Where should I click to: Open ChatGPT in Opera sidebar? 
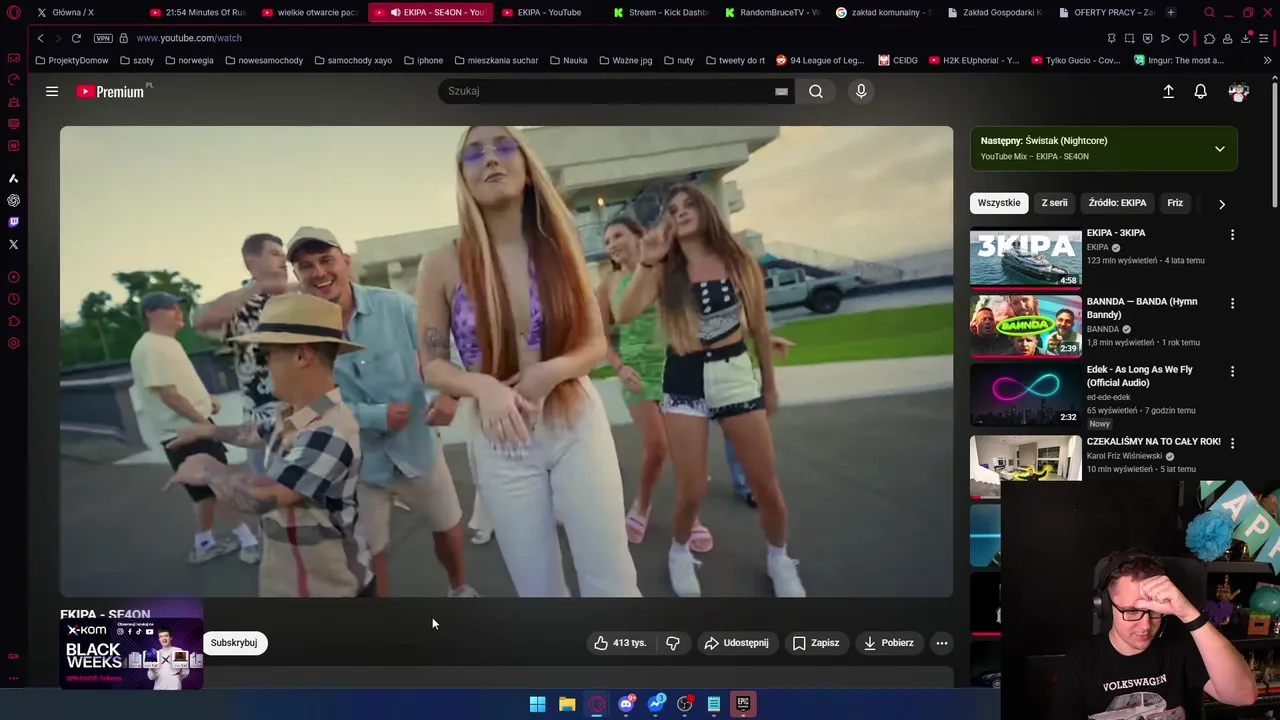click(x=13, y=200)
